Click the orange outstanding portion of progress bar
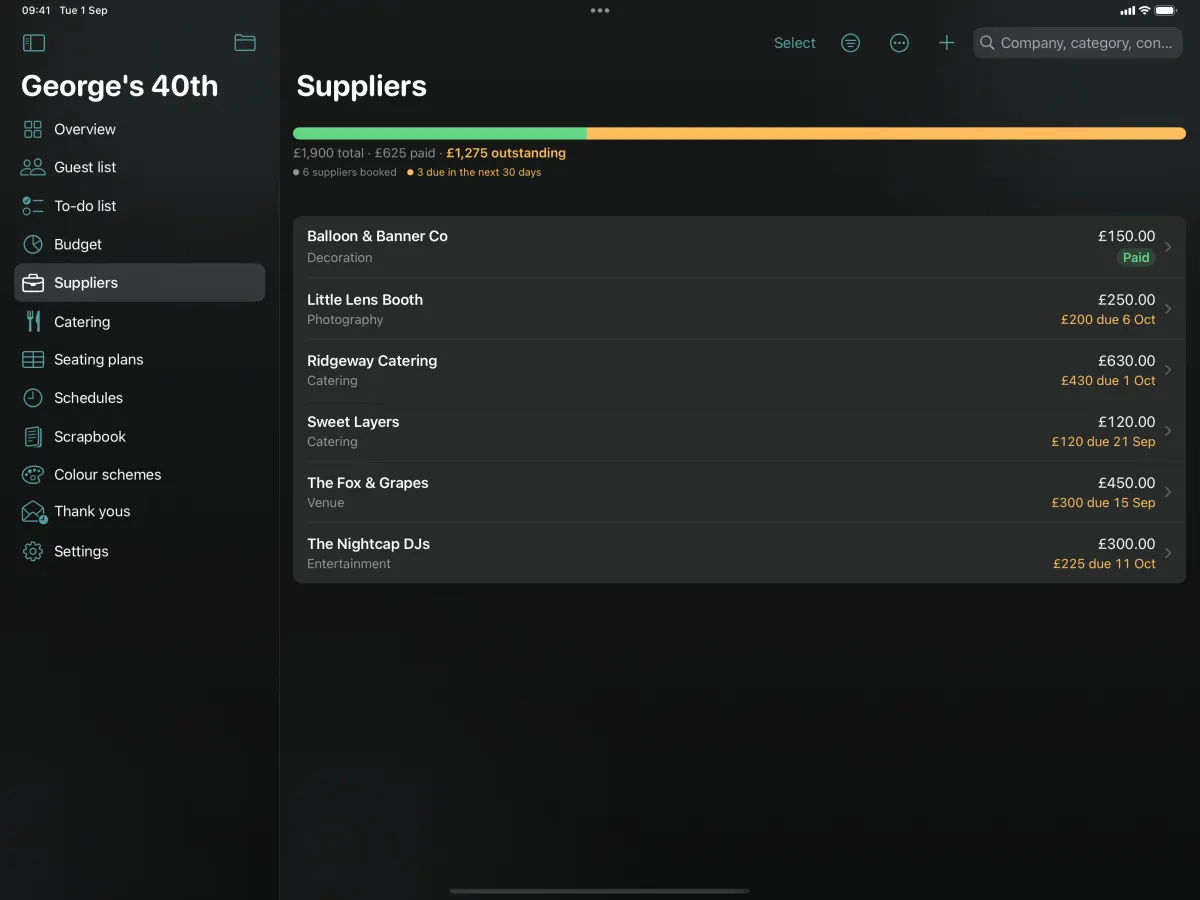 coord(886,133)
